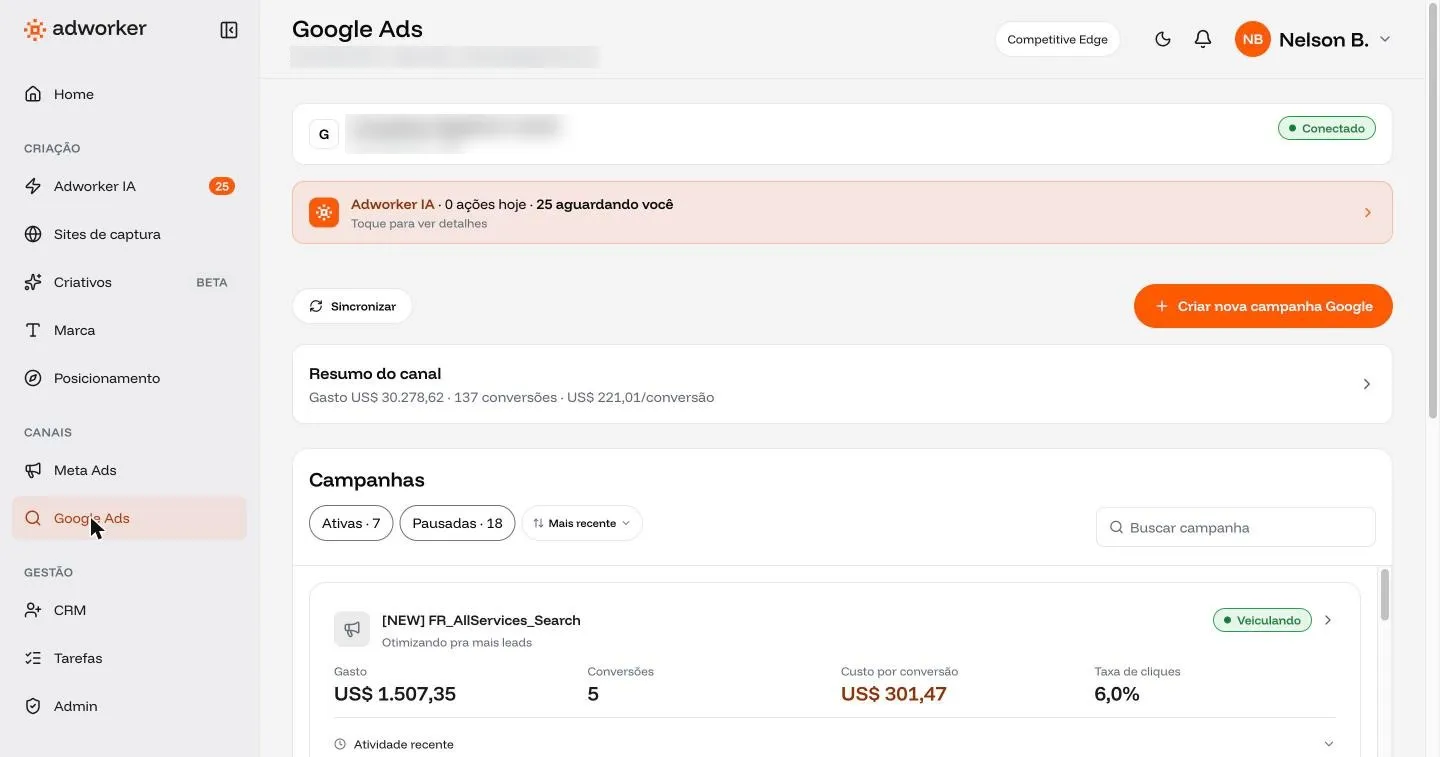Image resolution: width=1440 pixels, height=757 pixels.
Task: Click the campaign megaphone icon
Action: (x=352, y=629)
